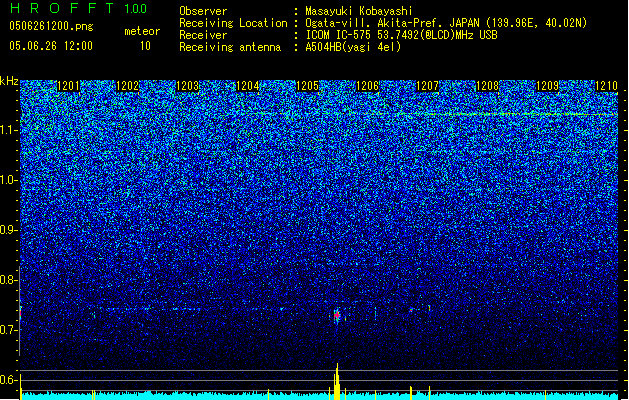The image size is (629, 400).
Task: Click the Receiver label
Action: 203,35
